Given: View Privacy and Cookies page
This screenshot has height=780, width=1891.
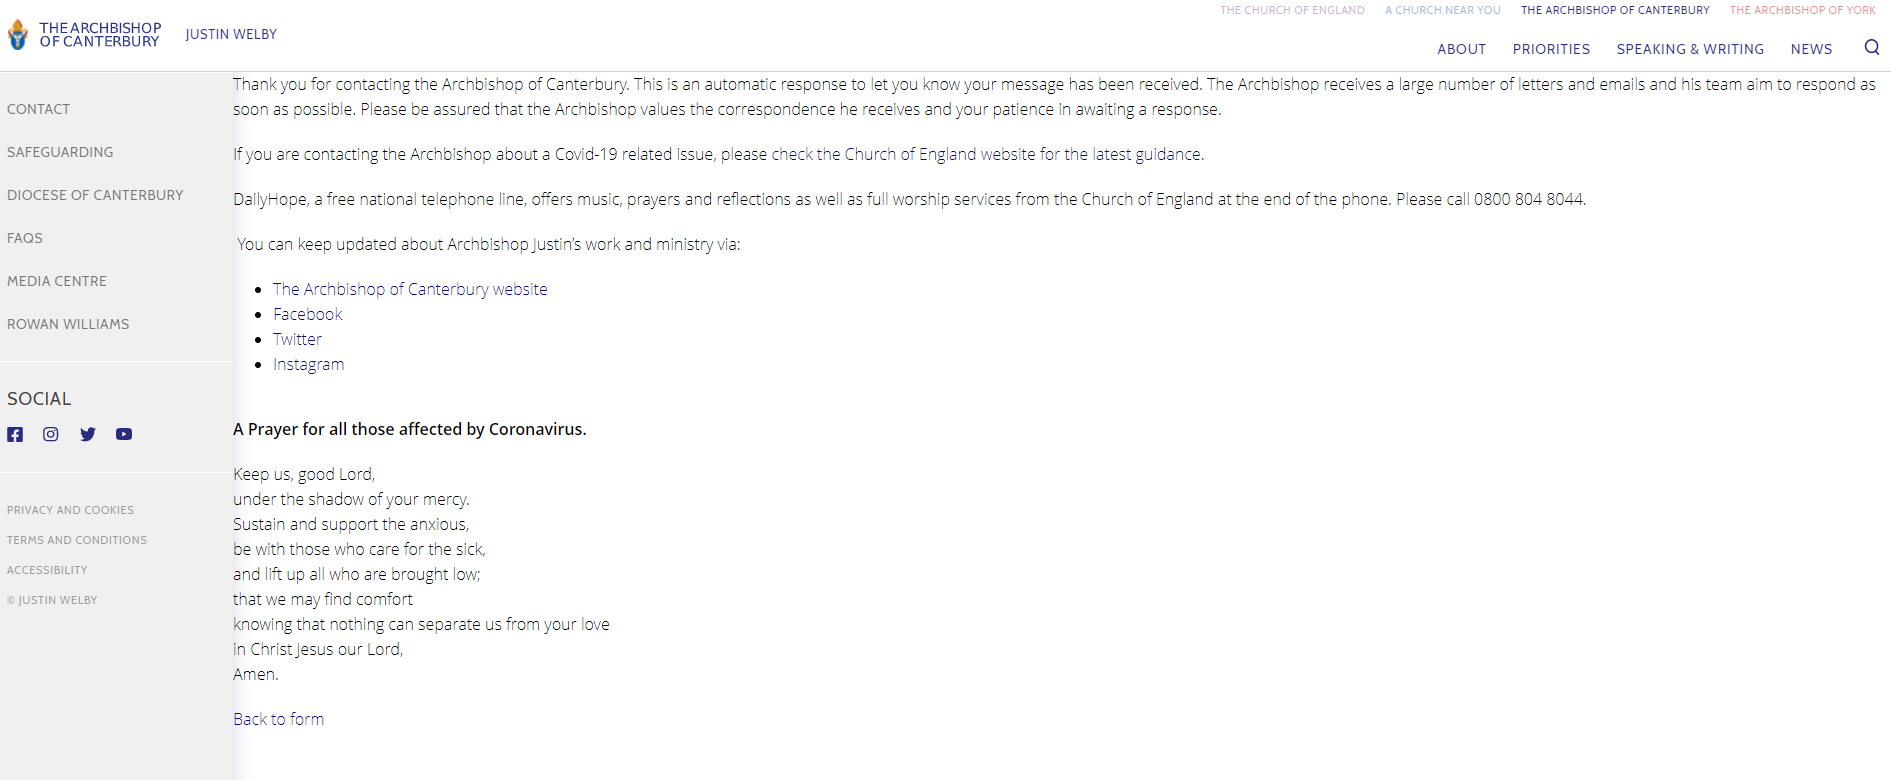Looking at the screenshot, I should point(70,510).
